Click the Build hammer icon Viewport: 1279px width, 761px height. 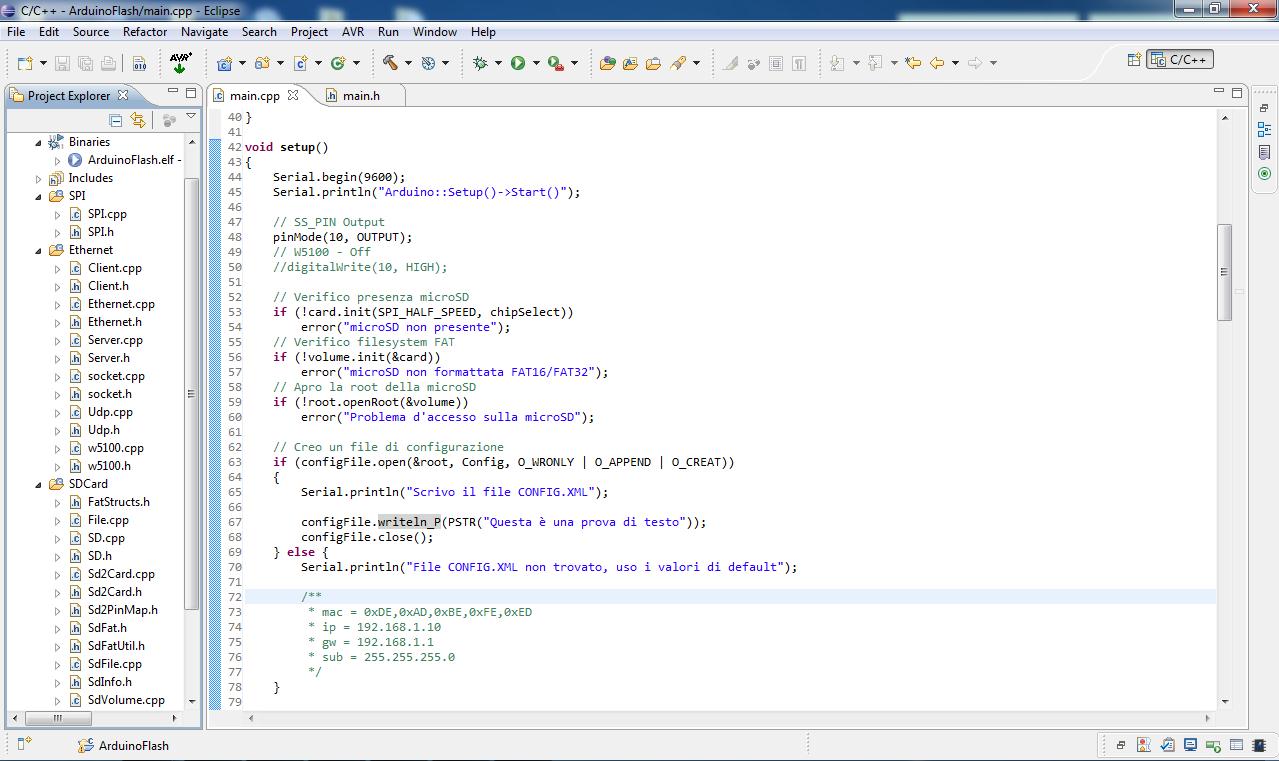pos(391,62)
